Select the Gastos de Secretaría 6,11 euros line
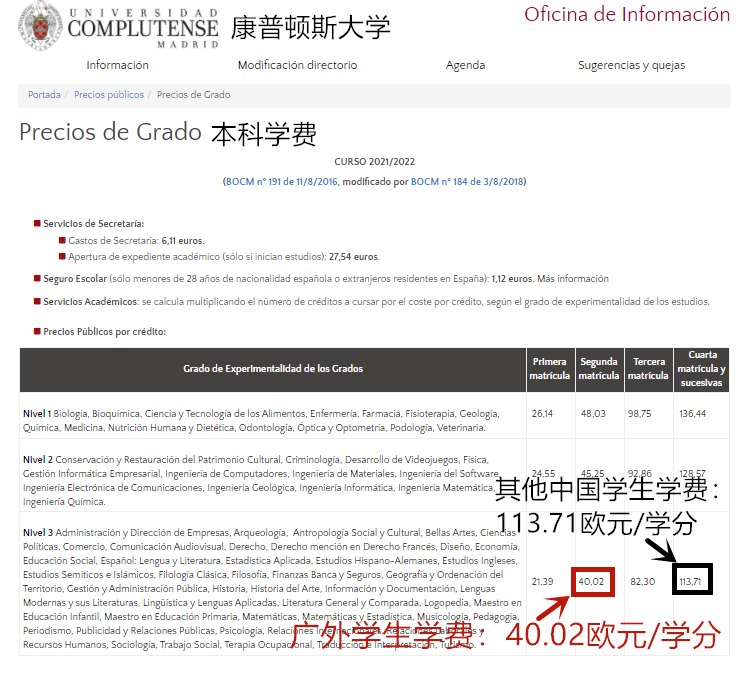The width and height of the screenshot is (742, 674). tap(136, 240)
